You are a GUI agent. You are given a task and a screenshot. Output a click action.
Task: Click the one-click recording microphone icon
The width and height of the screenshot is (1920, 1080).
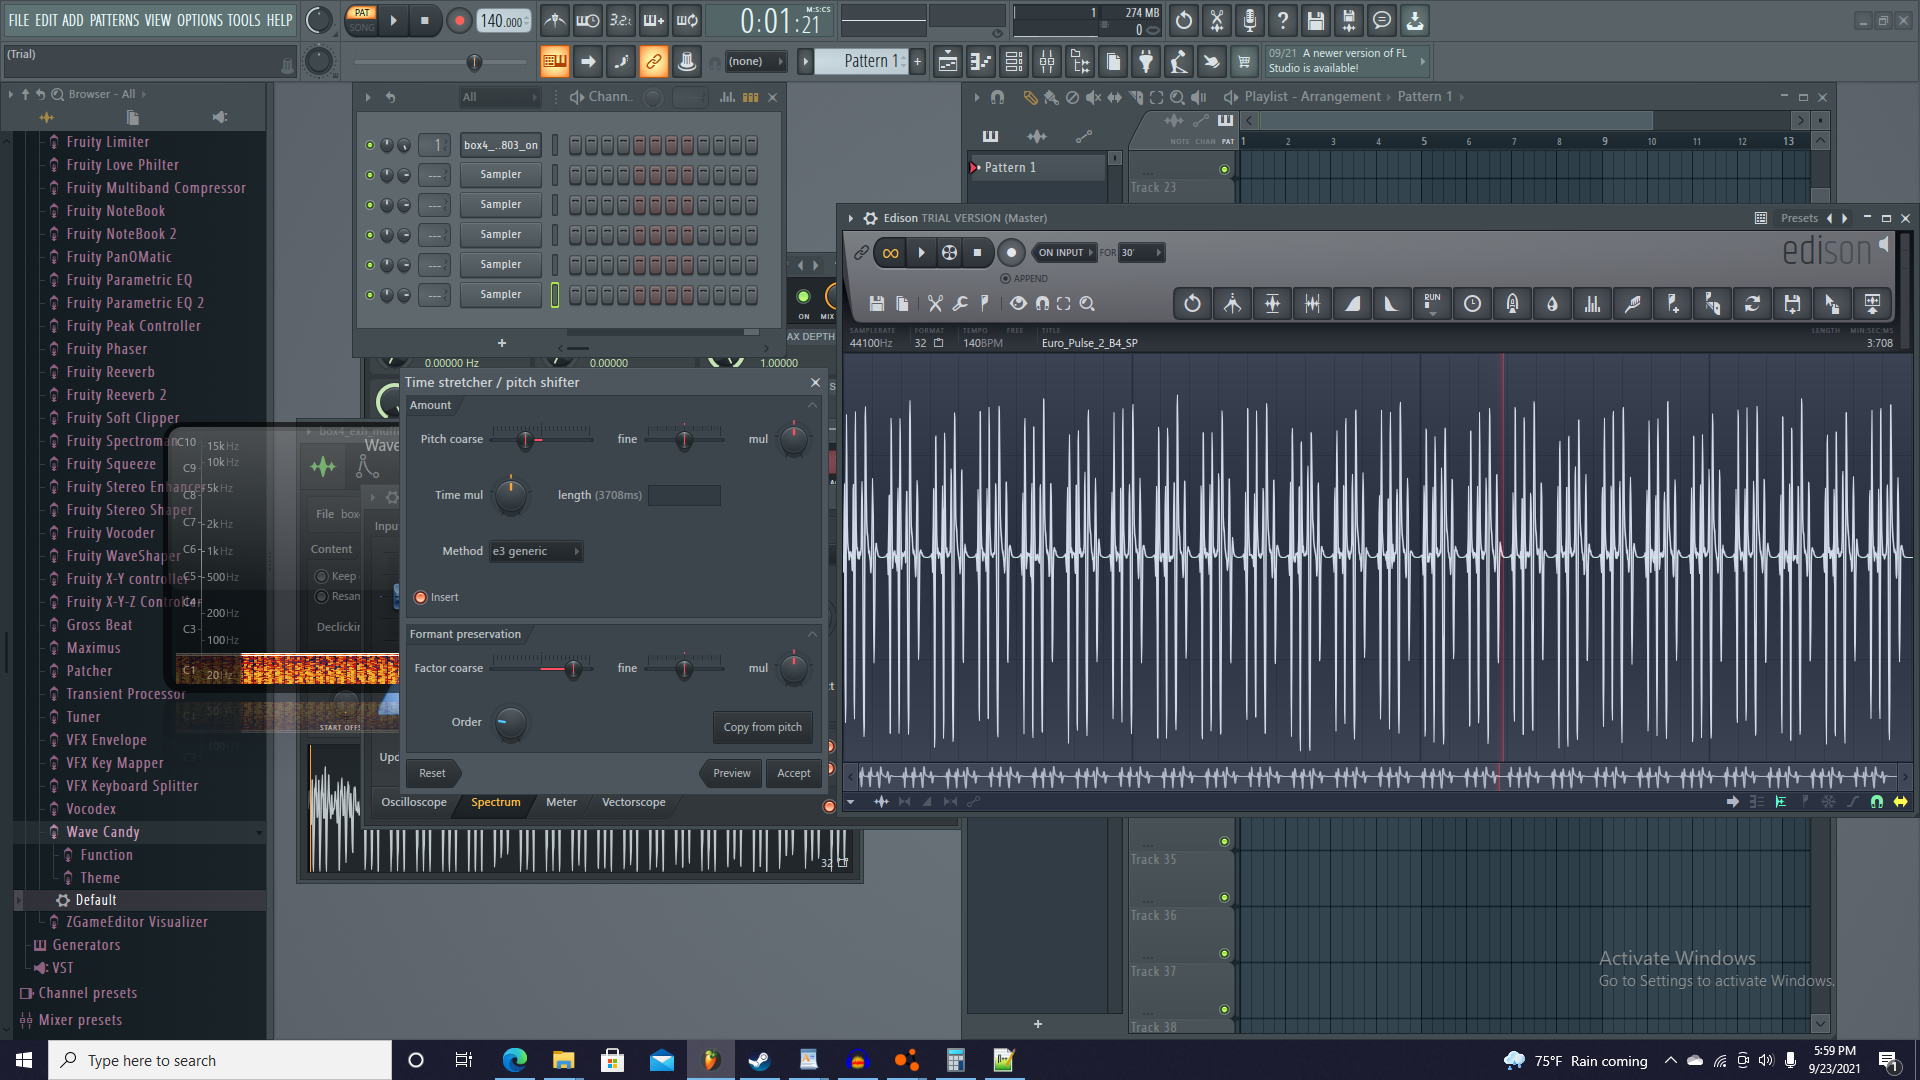pyautogui.click(x=1250, y=20)
